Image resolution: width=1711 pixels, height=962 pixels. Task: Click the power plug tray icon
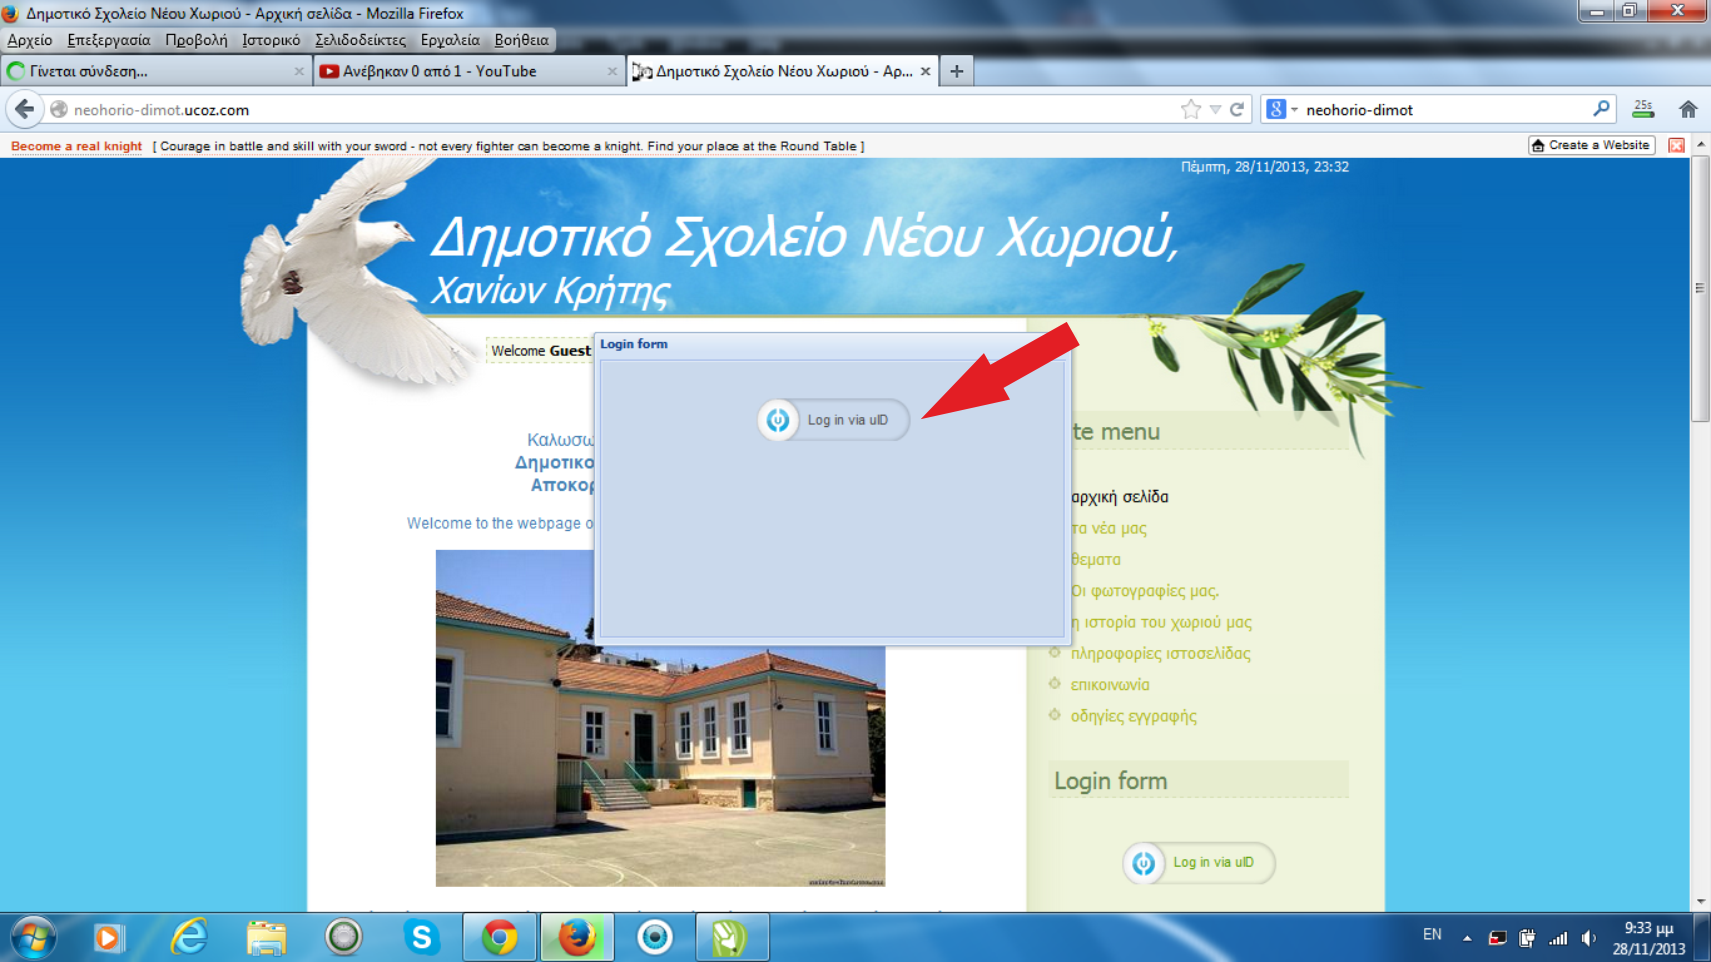[x=1527, y=938]
